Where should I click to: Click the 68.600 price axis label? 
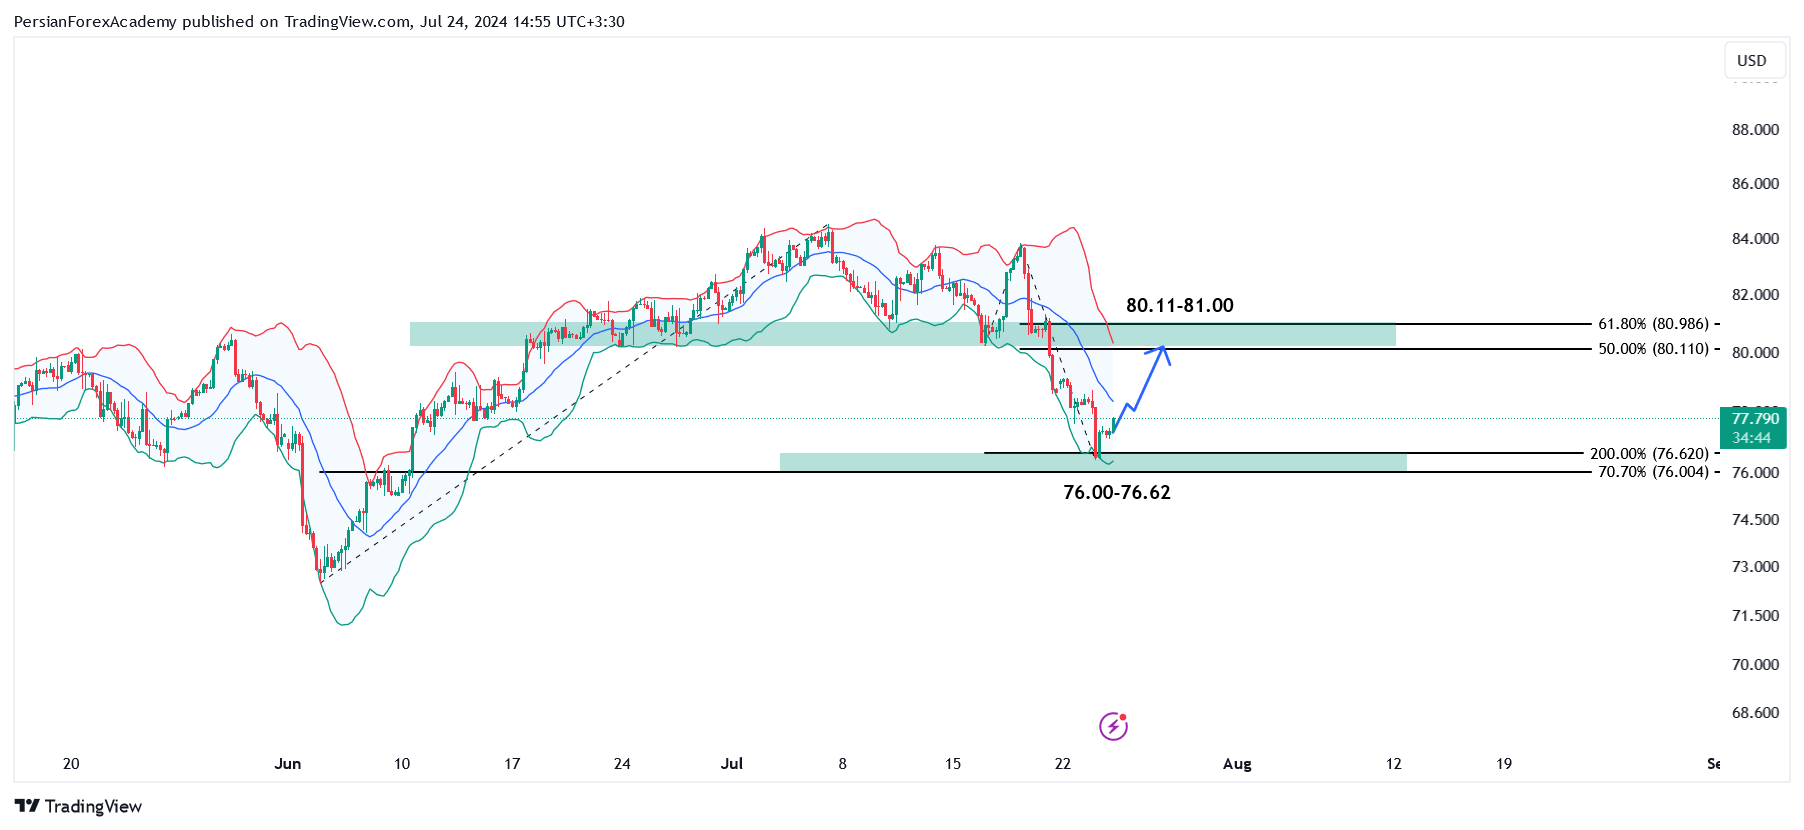1755,712
